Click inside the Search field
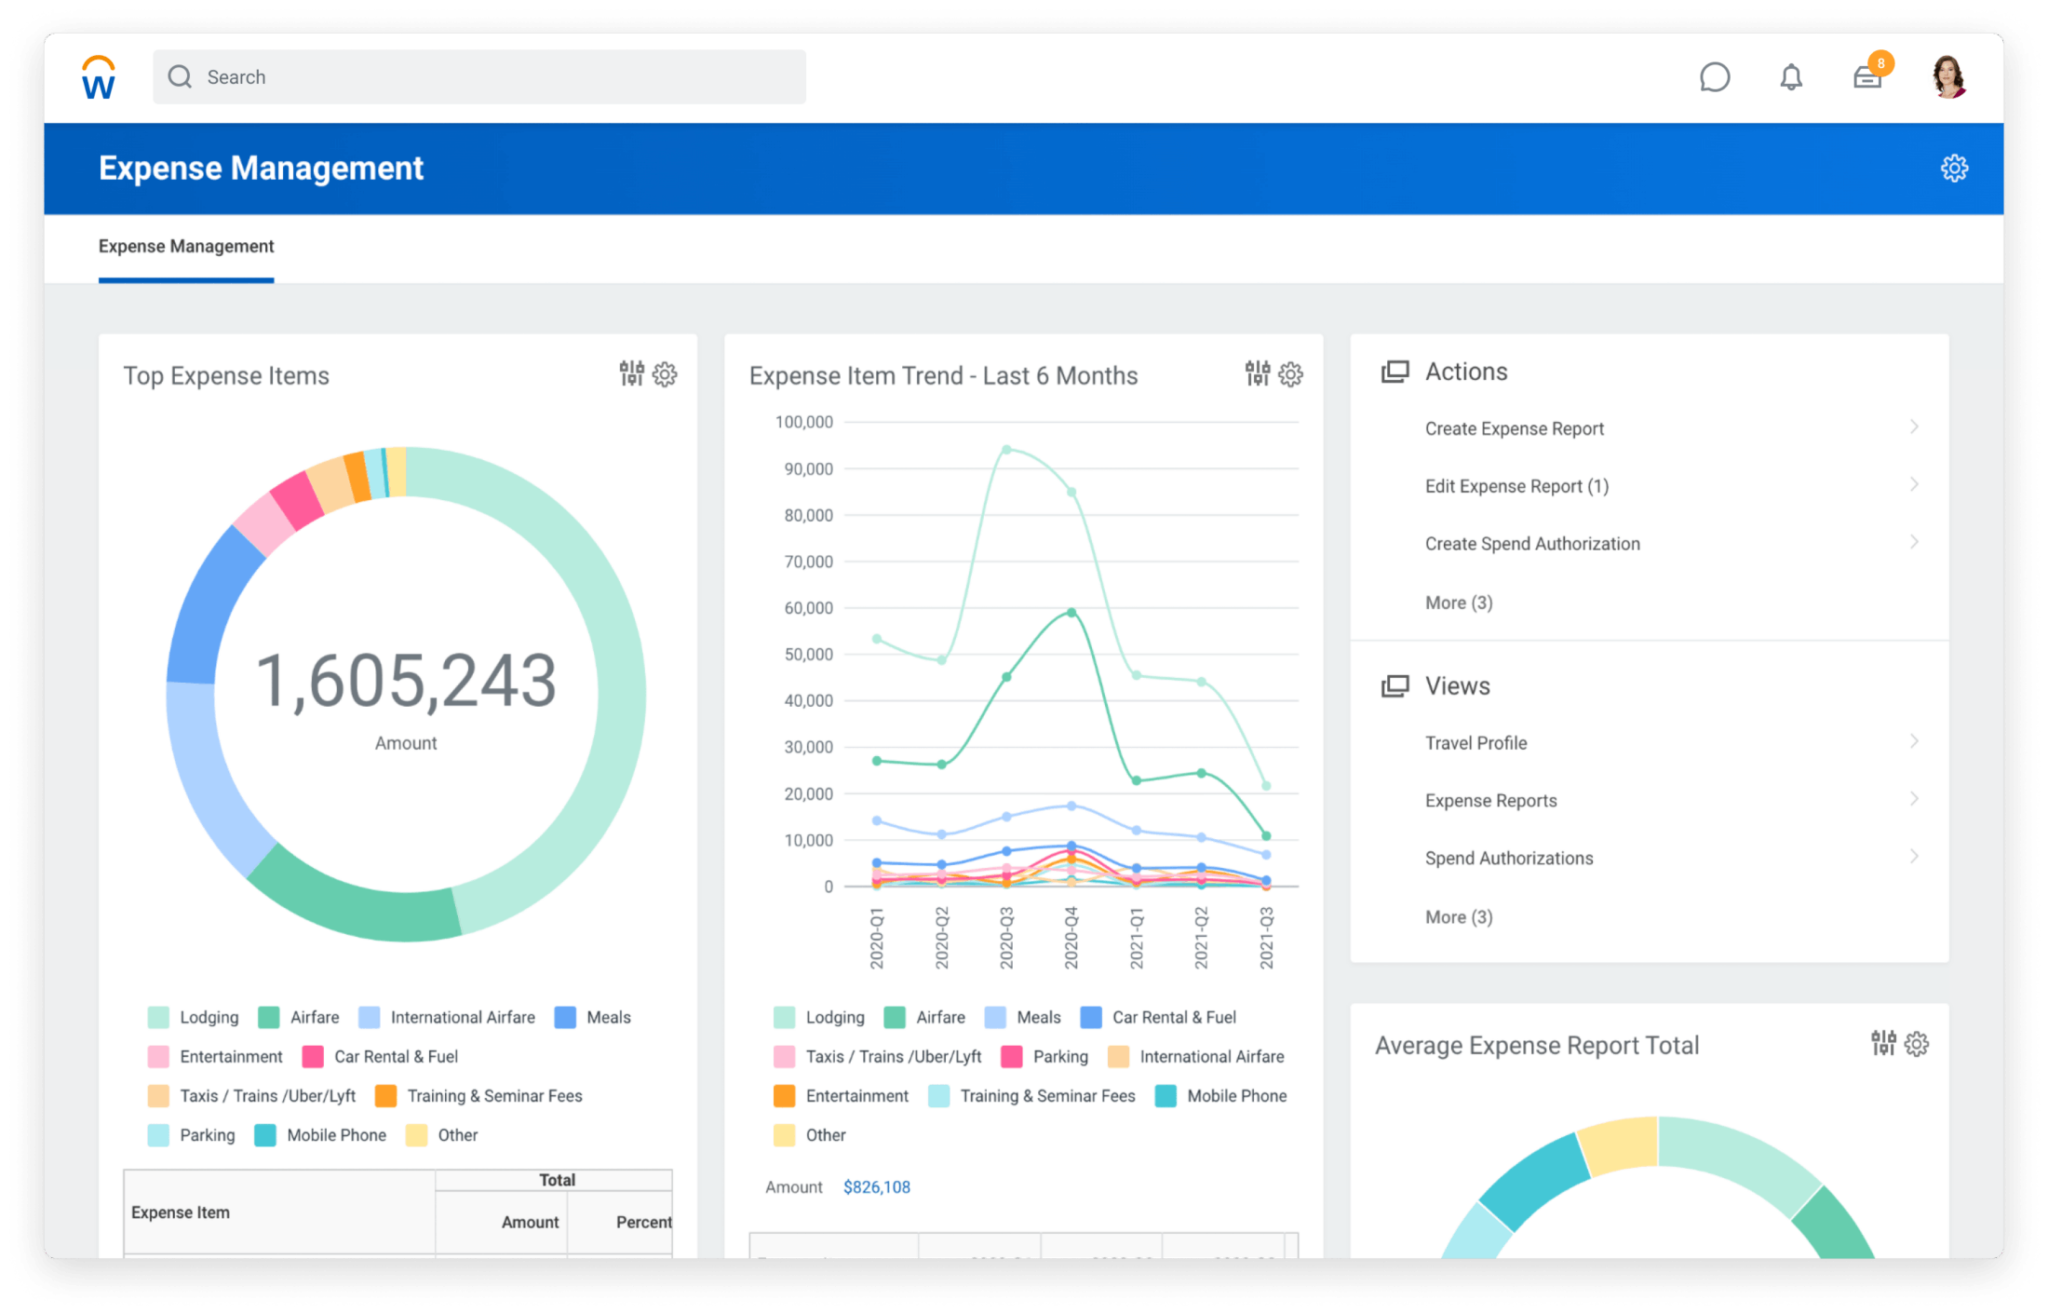The height and width of the screenshot is (1314, 2048). tap(478, 76)
